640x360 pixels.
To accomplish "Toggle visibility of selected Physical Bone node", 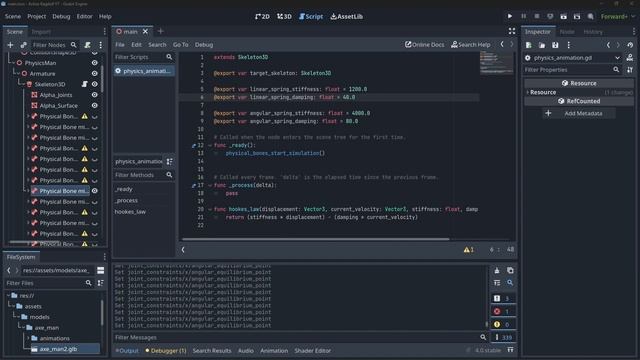I will tap(94, 191).
